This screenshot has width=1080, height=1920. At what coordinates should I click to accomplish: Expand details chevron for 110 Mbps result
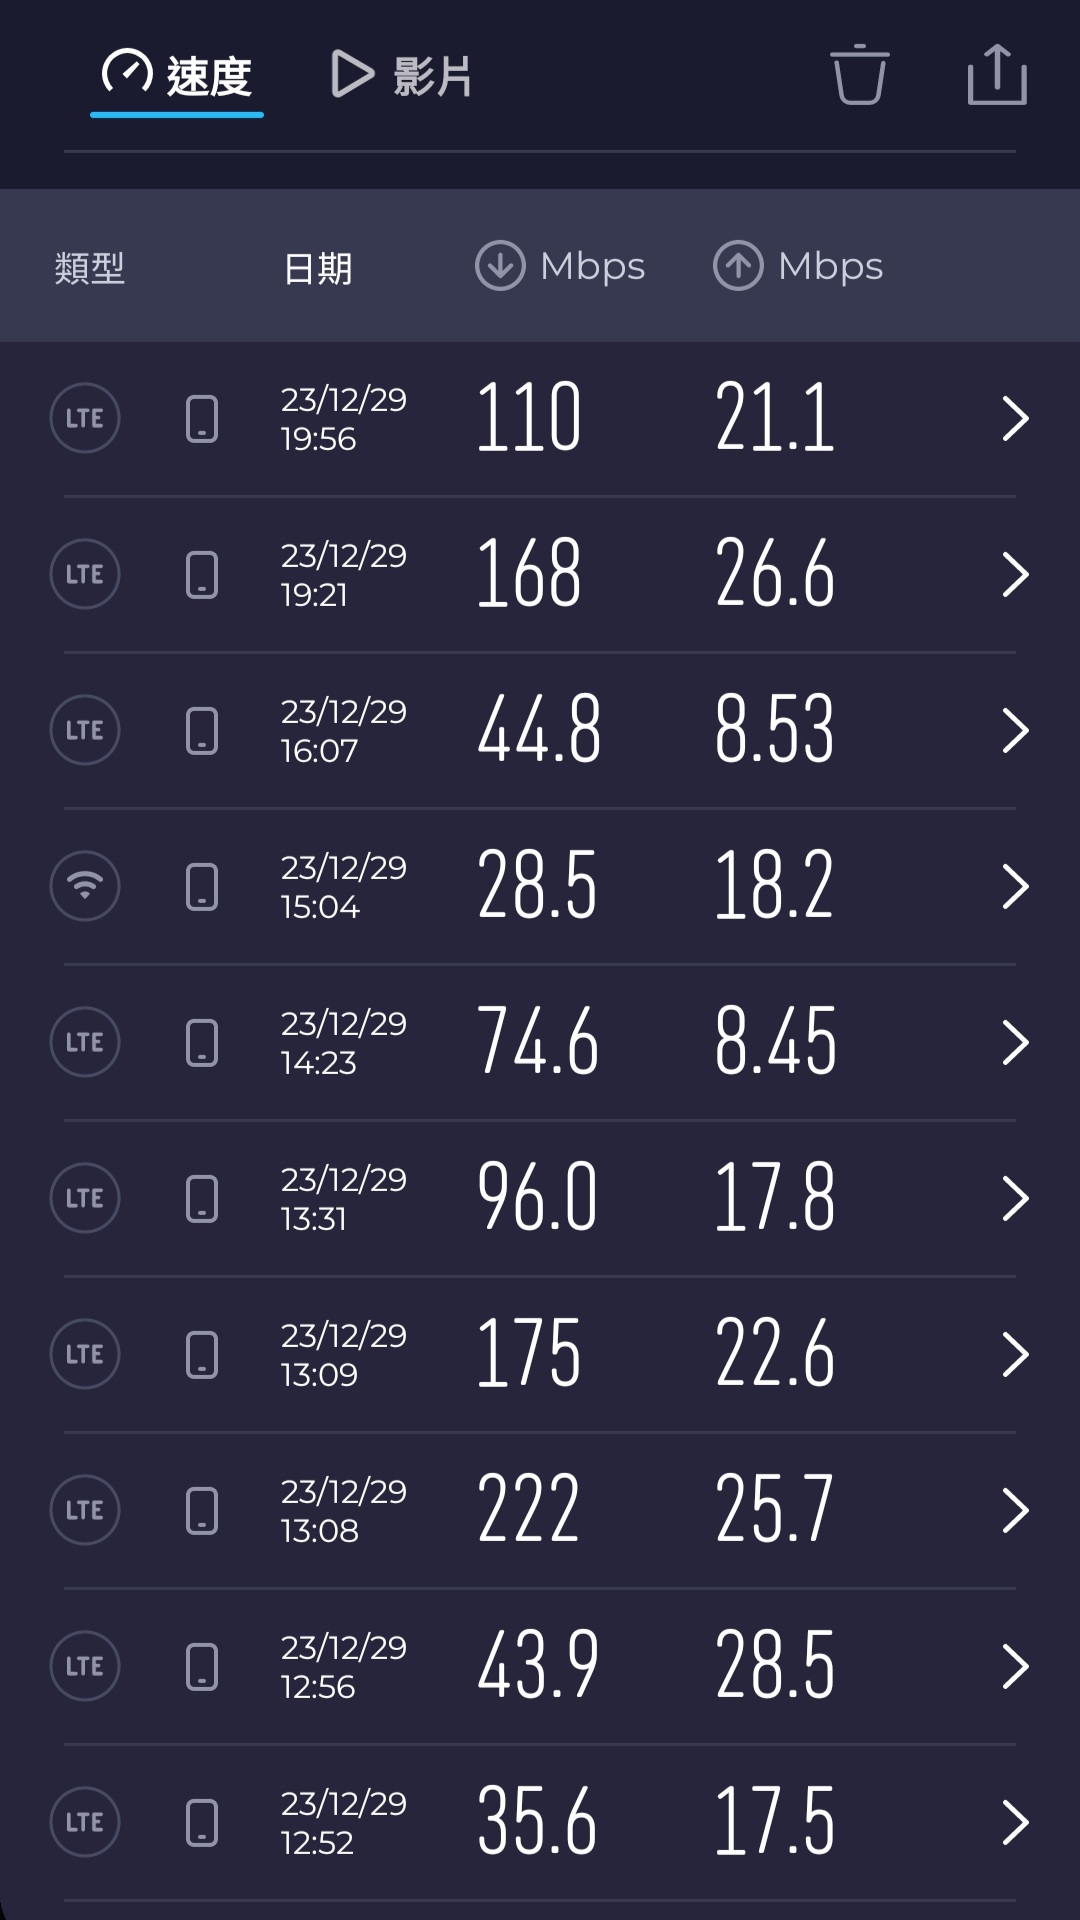[x=1015, y=418]
